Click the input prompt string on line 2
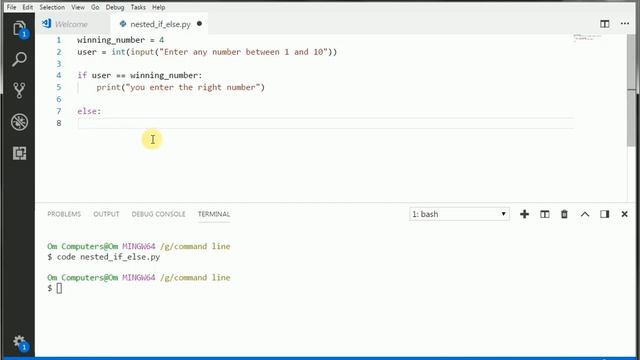The height and width of the screenshot is (360, 640). pyautogui.click(x=245, y=52)
